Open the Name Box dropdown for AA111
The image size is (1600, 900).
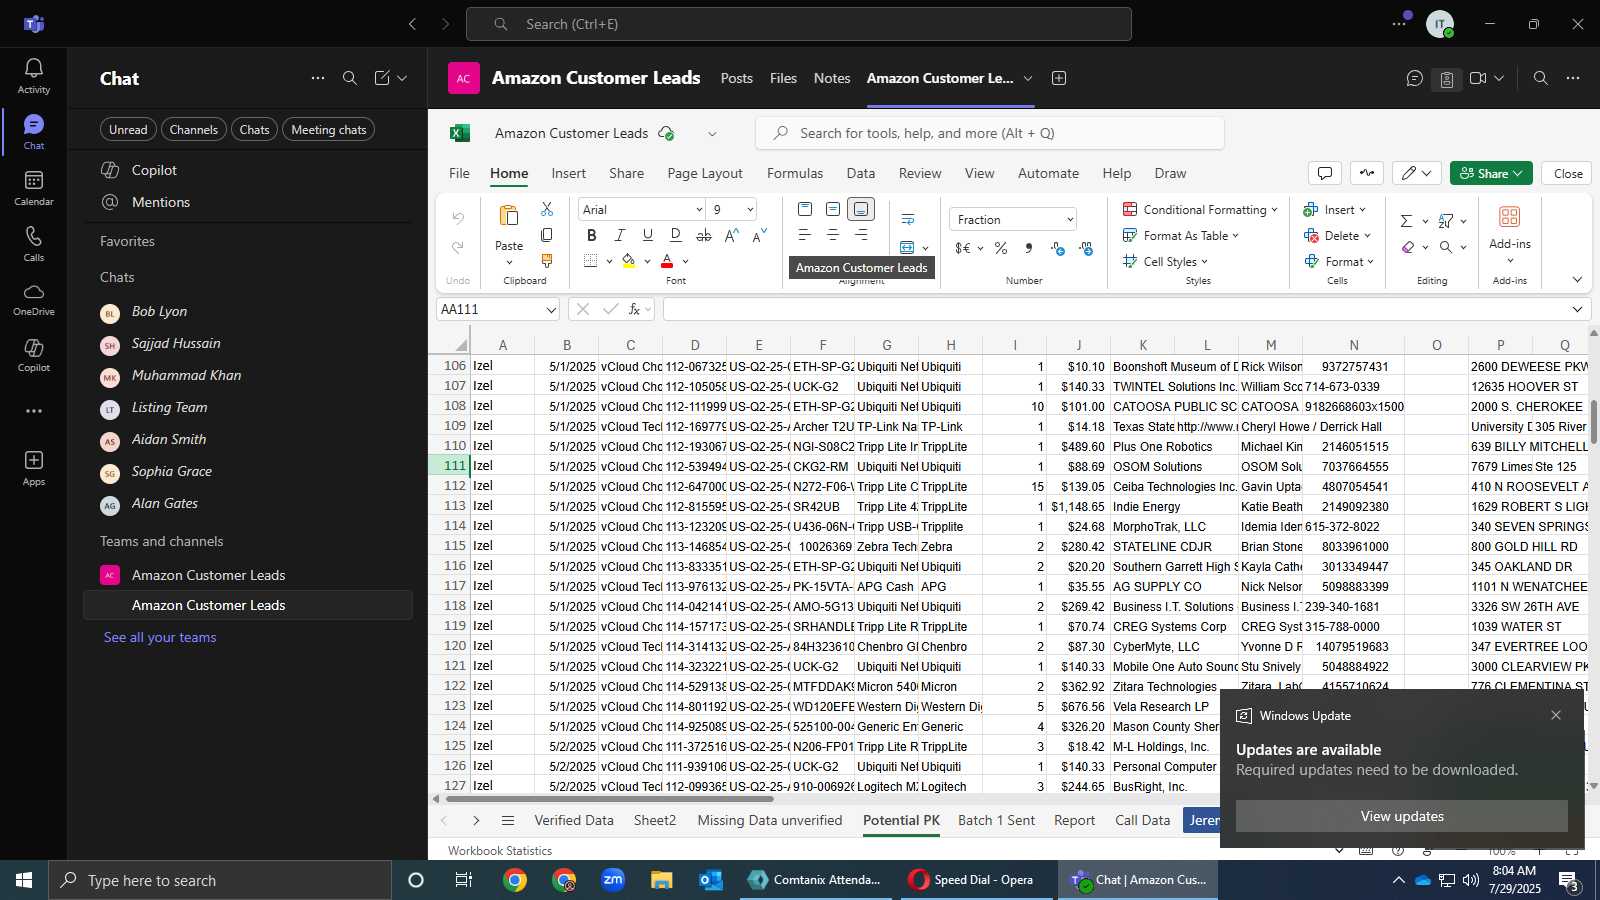(x=550, y=310)
